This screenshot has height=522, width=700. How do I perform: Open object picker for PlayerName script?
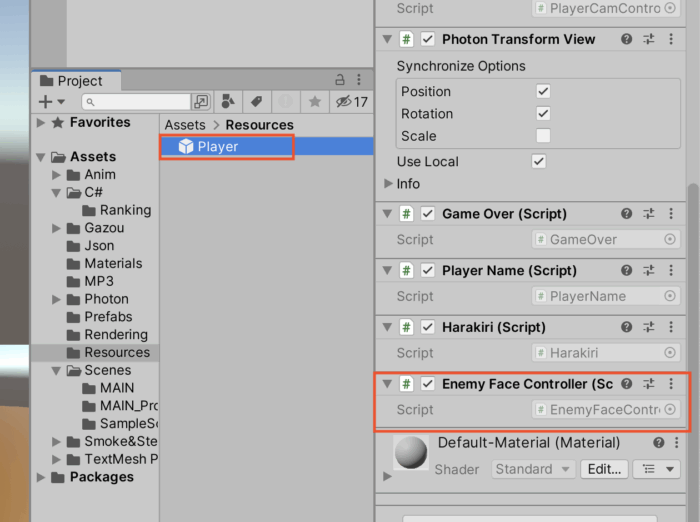(x=670, y=296)
